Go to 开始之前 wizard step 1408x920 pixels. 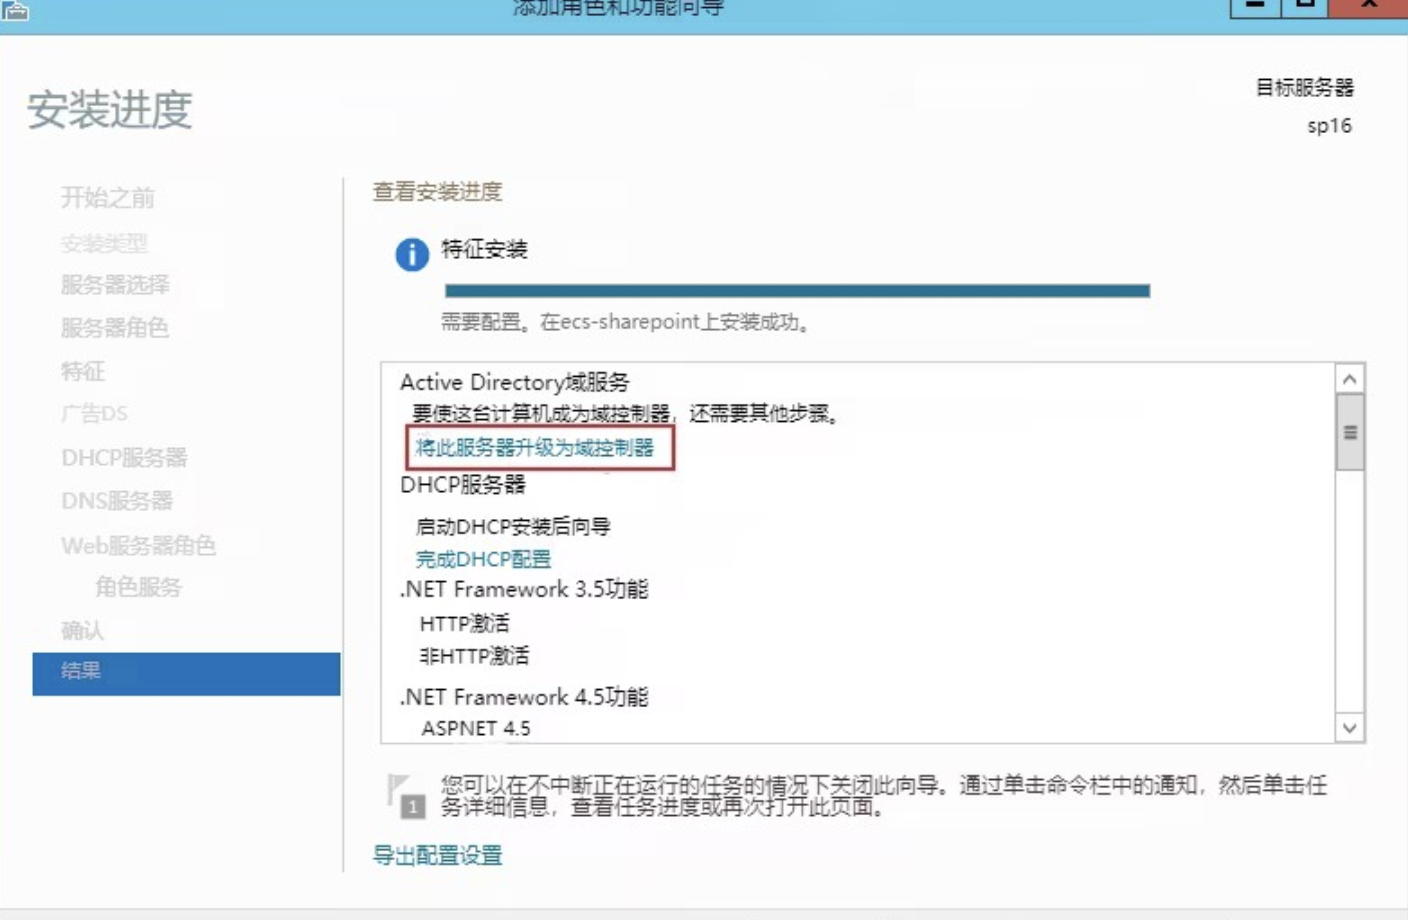click(x=108, y=198)
